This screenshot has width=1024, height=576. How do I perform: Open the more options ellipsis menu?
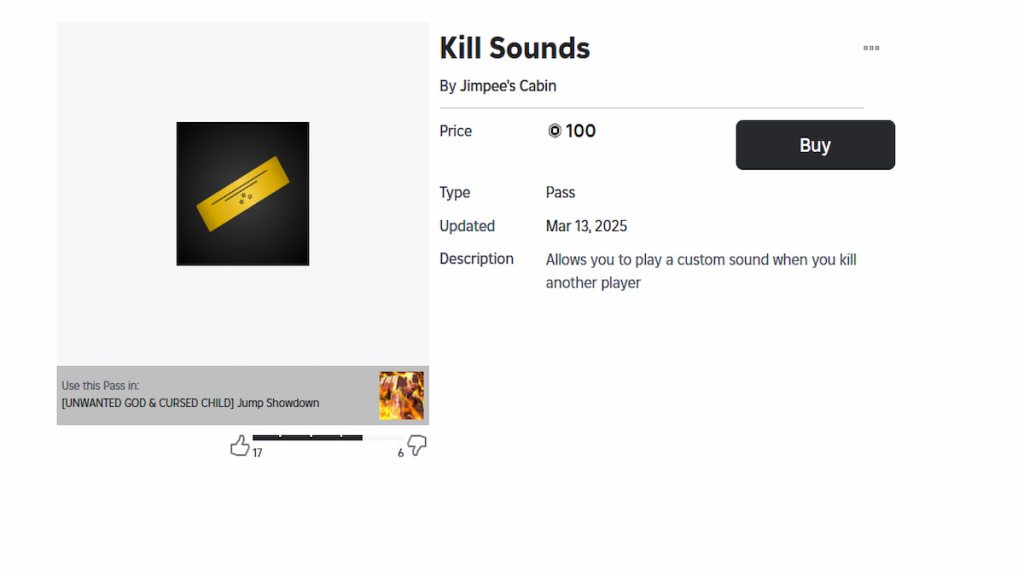pos(871,47)
